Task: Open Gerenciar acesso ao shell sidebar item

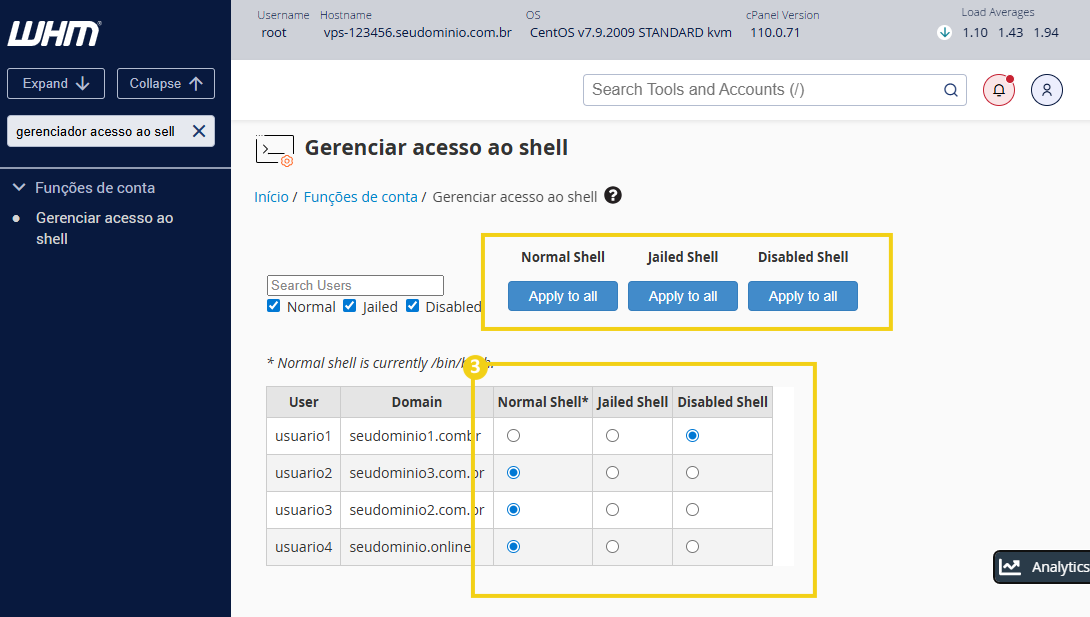Action: [104, 228]
